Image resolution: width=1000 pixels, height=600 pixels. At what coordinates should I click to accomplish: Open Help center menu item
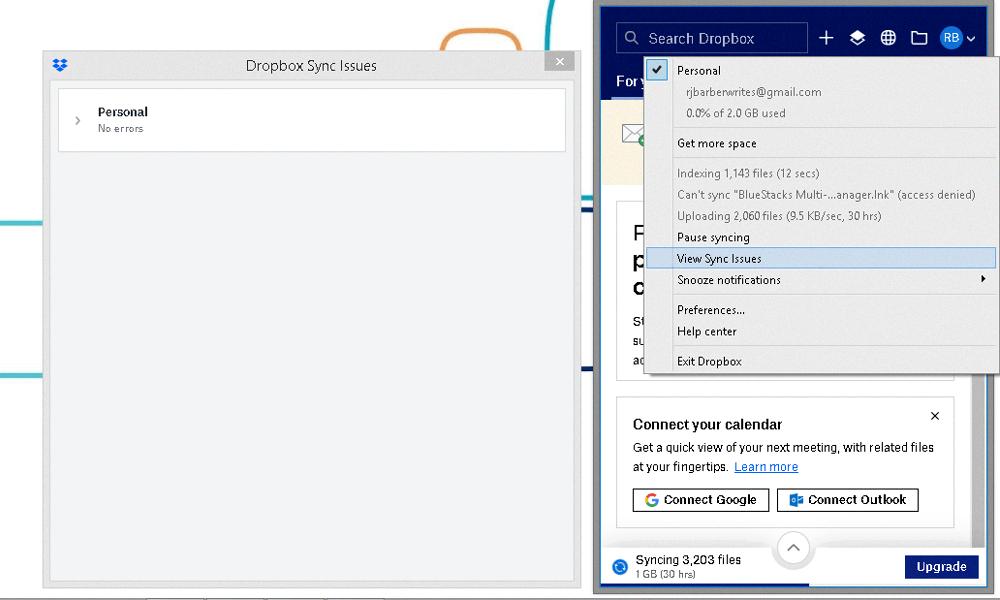click(x=707, y=332)
